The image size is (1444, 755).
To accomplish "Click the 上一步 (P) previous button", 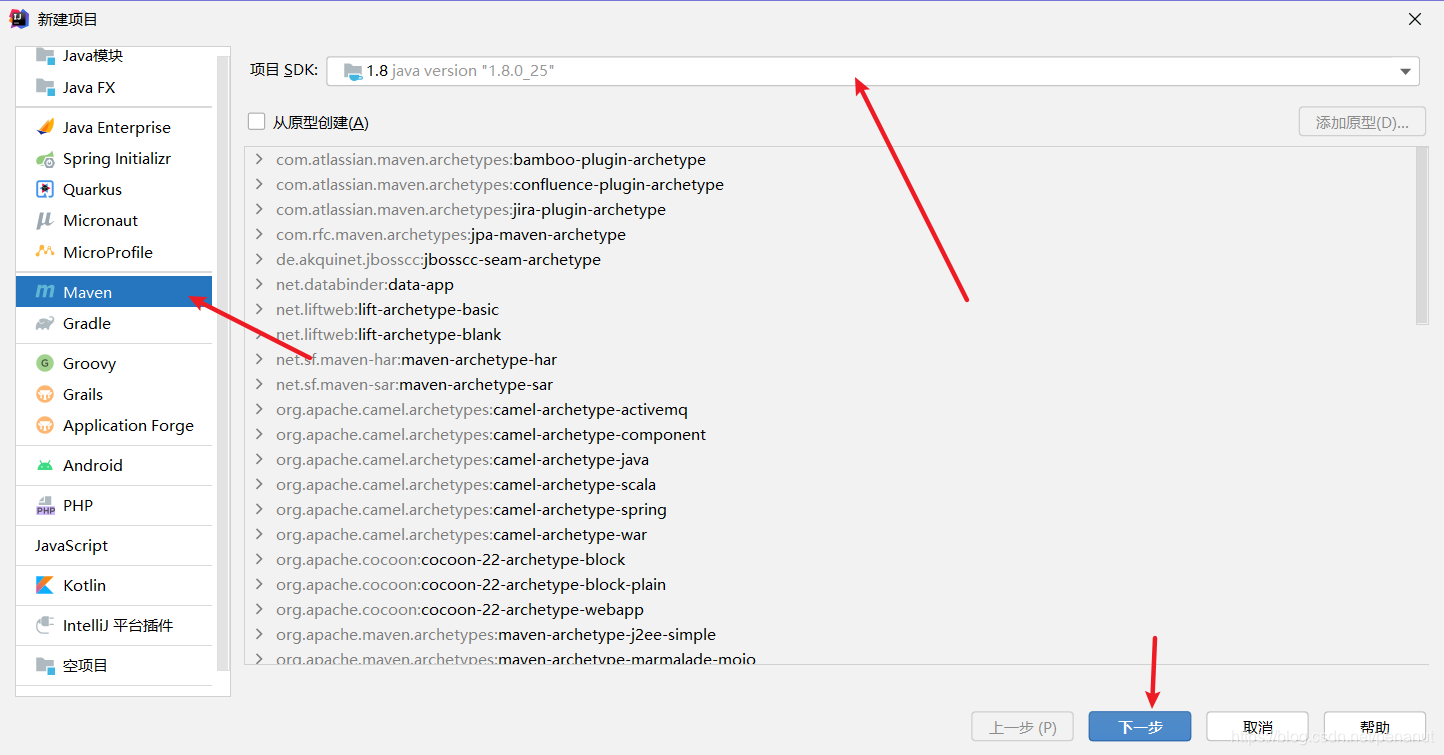I will [1022, 727].
